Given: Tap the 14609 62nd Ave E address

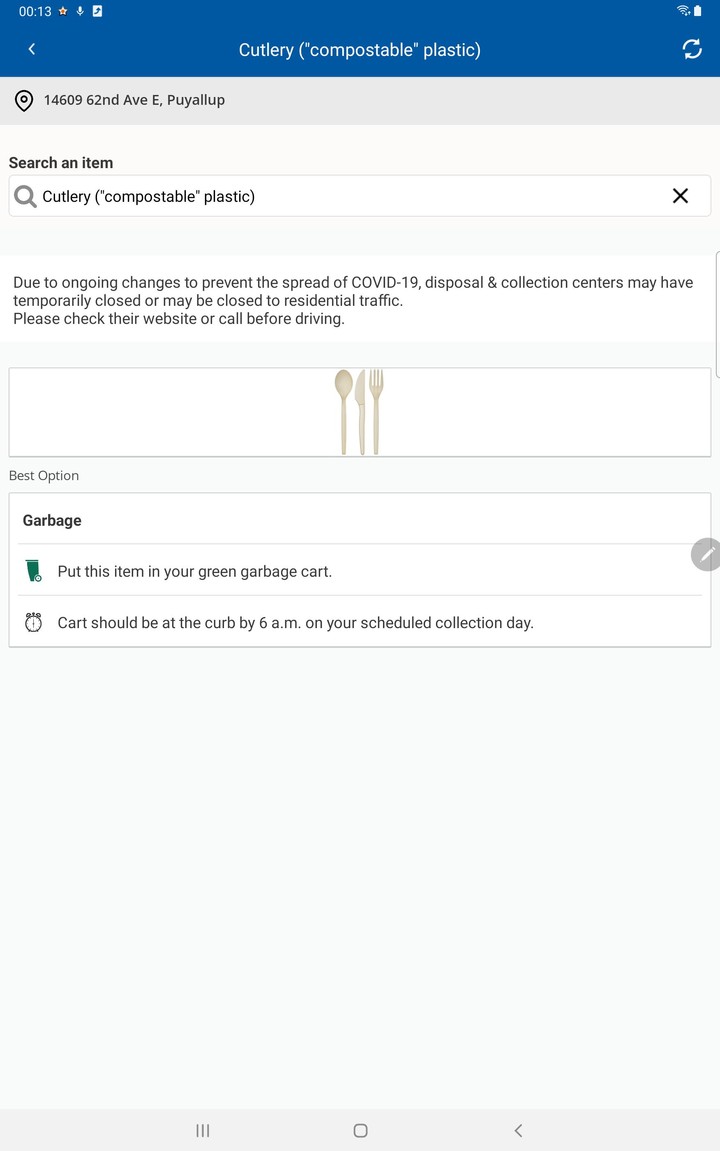Looking at the screenshot, I should (x=134, y=100).
